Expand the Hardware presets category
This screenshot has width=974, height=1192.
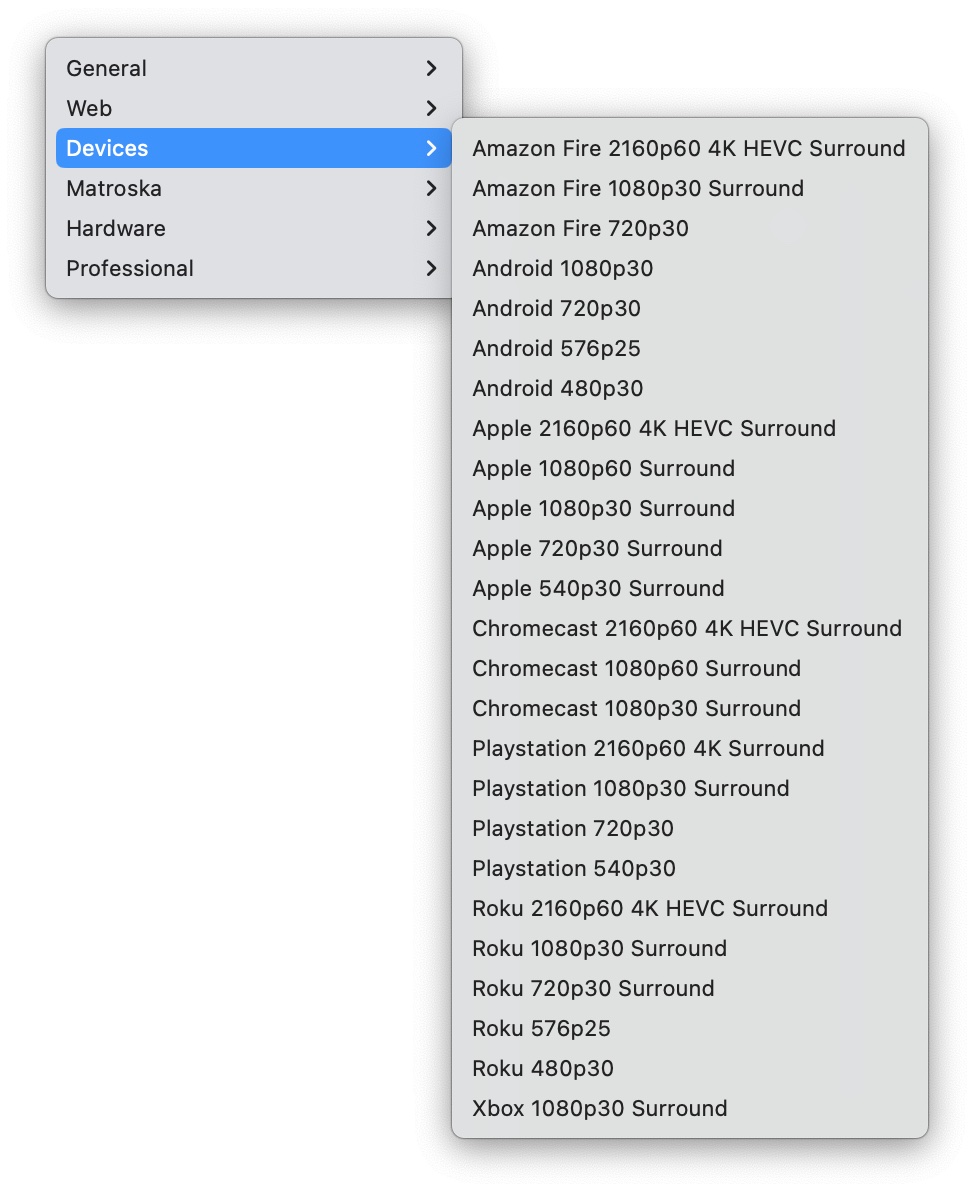pos(253,228)
